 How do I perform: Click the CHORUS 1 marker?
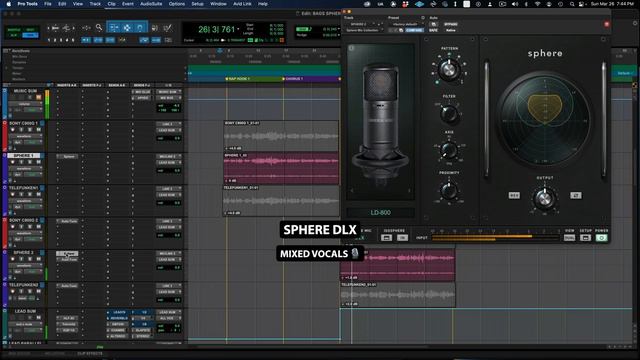click(293, 78)
